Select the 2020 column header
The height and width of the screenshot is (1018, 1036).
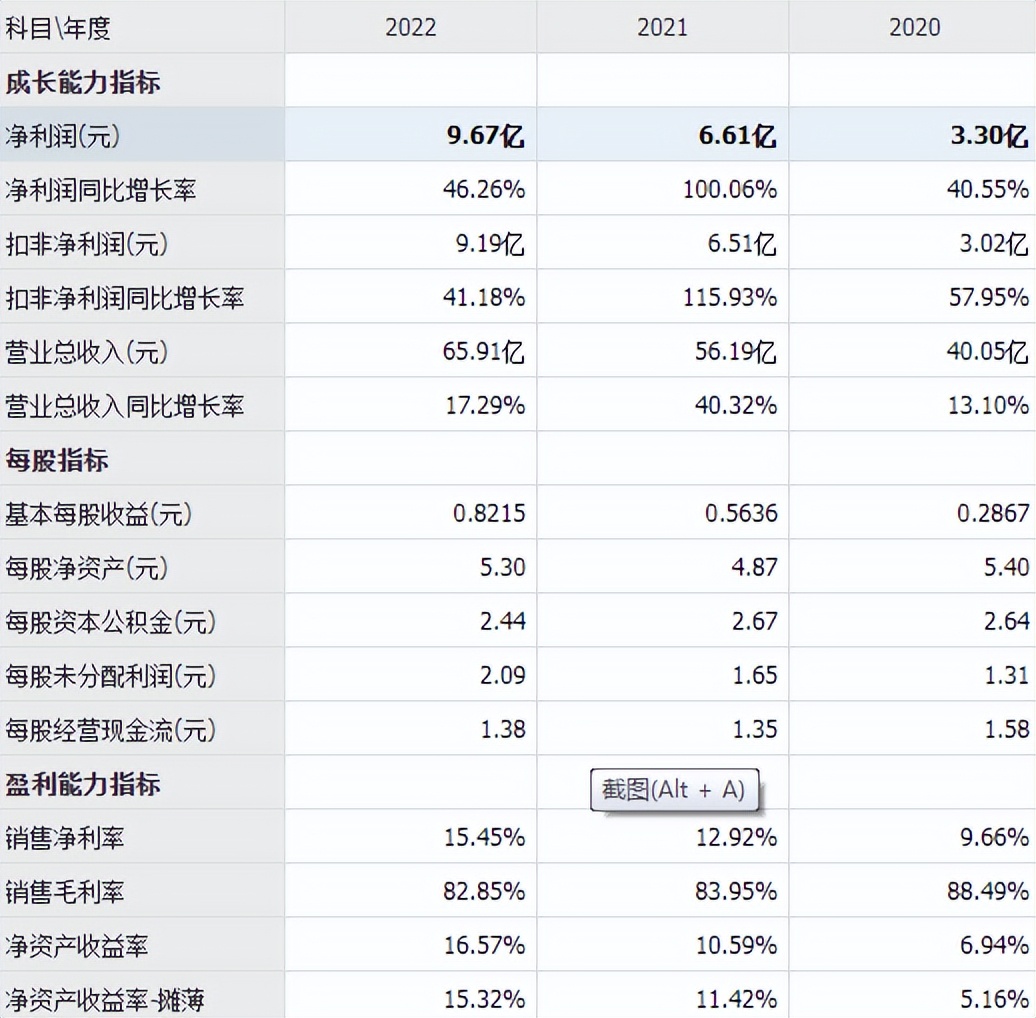912,27
